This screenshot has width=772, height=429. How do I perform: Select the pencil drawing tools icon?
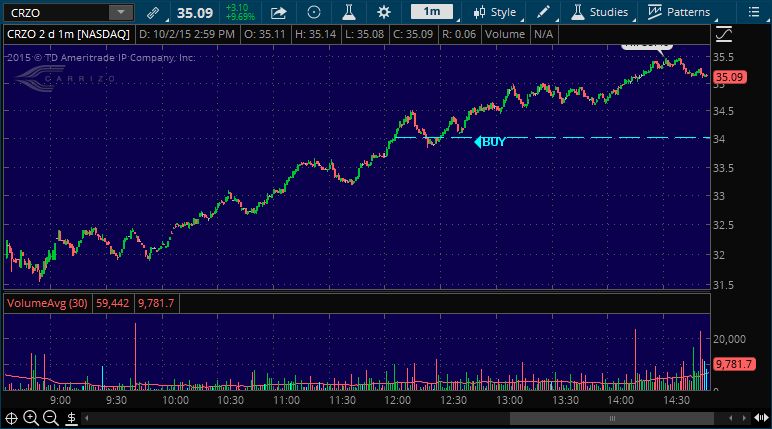[543, 13]
